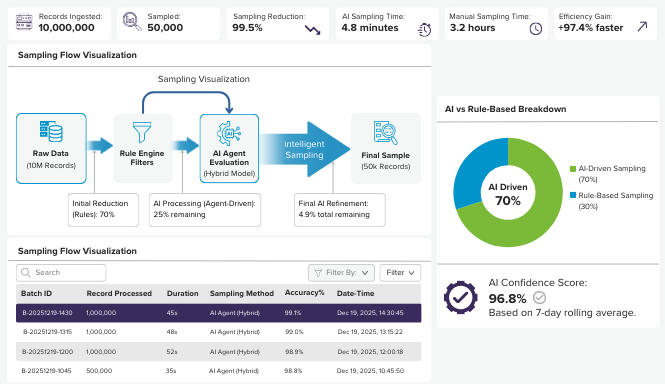The height and width of the screenshot is (384, 665).
Task: Click the AI Processing (Agent-Driven) 25% remaining callout
Action: (x=205, y=210)
